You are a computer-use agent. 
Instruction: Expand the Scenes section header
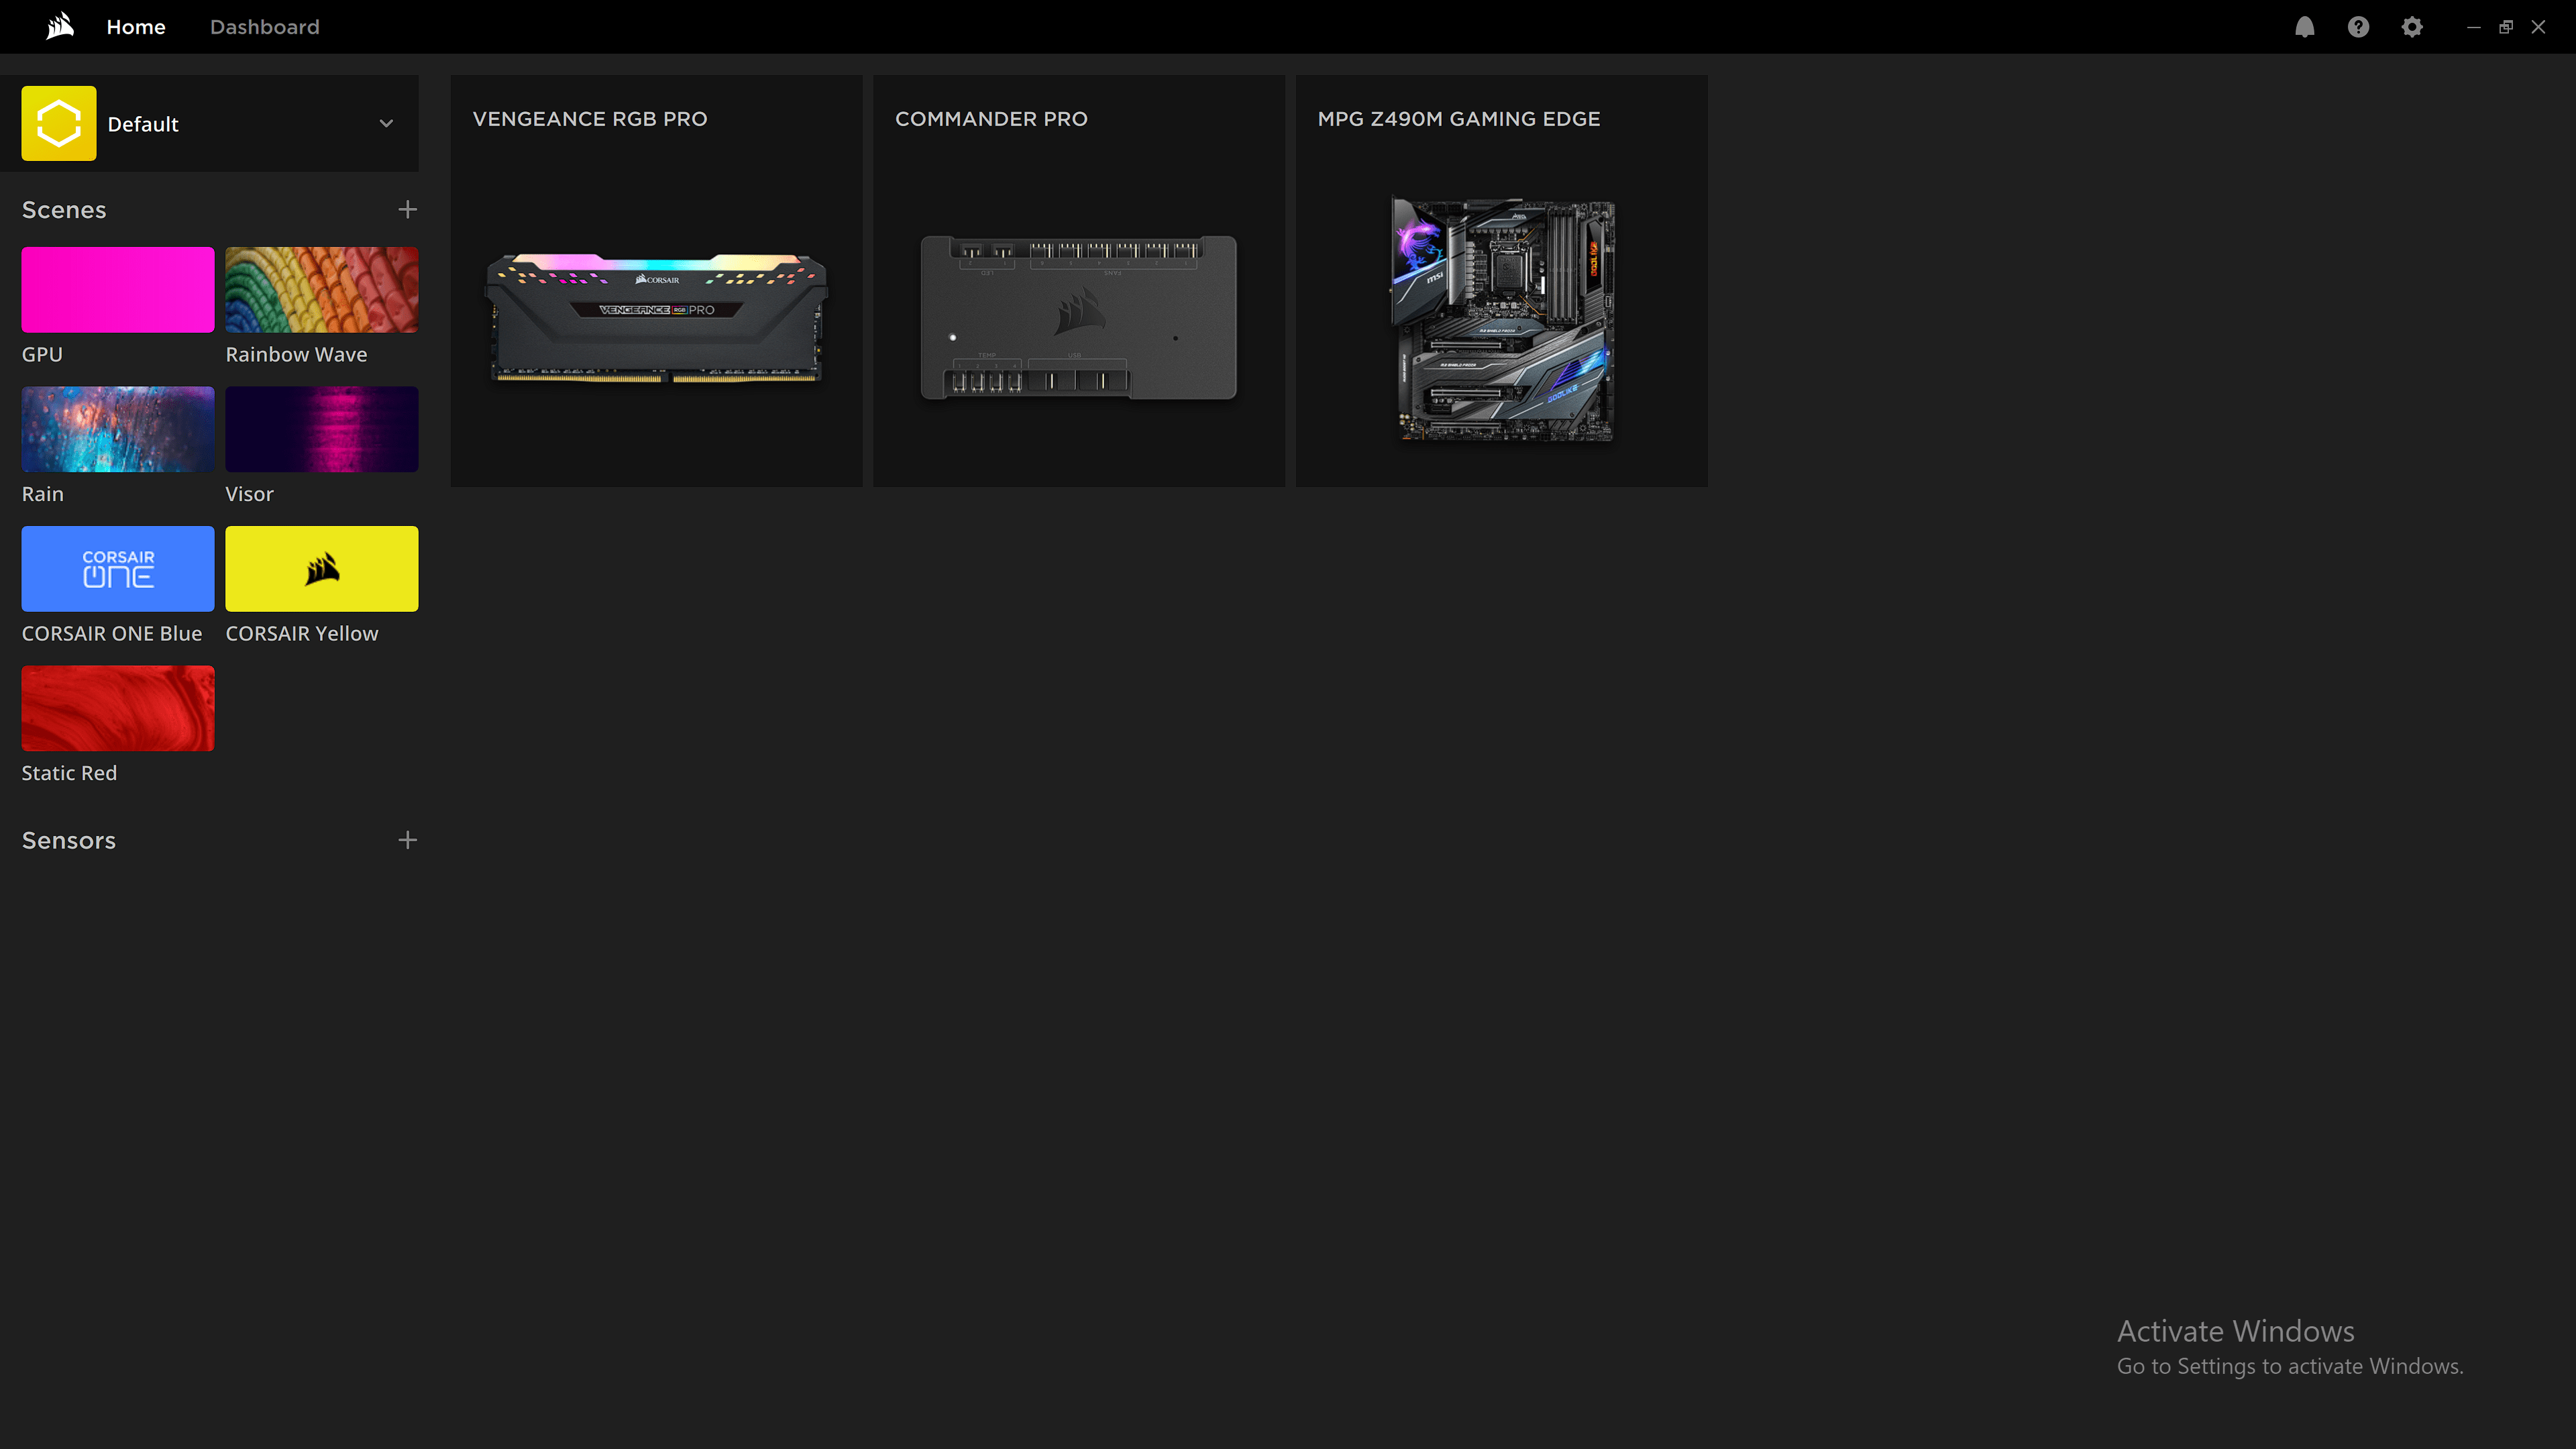click(x=63, y=209)
